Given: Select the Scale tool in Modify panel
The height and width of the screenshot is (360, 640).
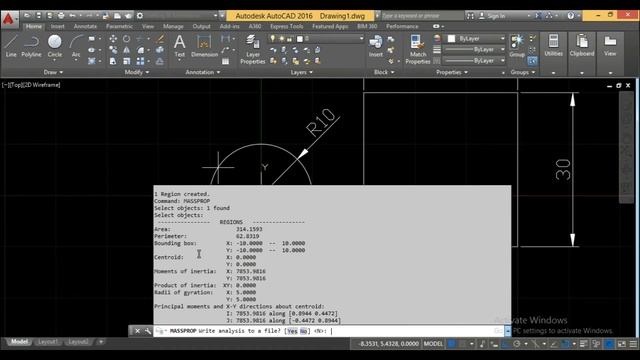Looking at the screenshot, I should [x=127, y=61].
